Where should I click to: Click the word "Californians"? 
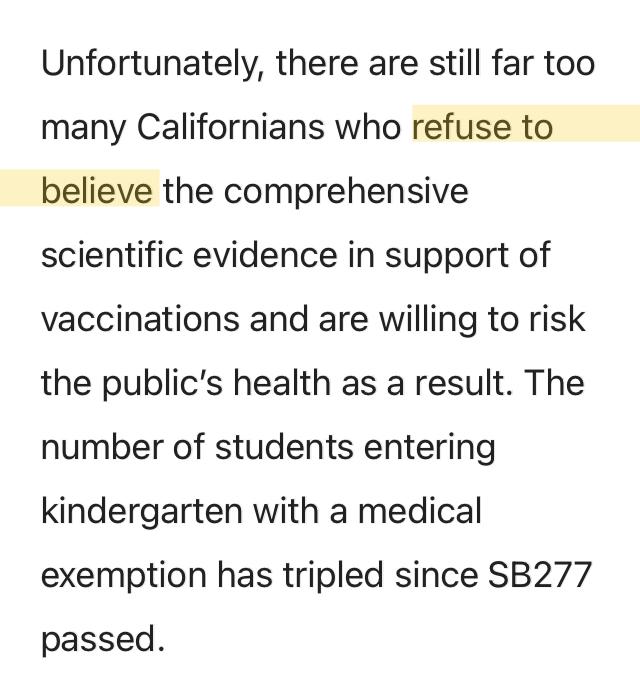click(x=230, y=127)
